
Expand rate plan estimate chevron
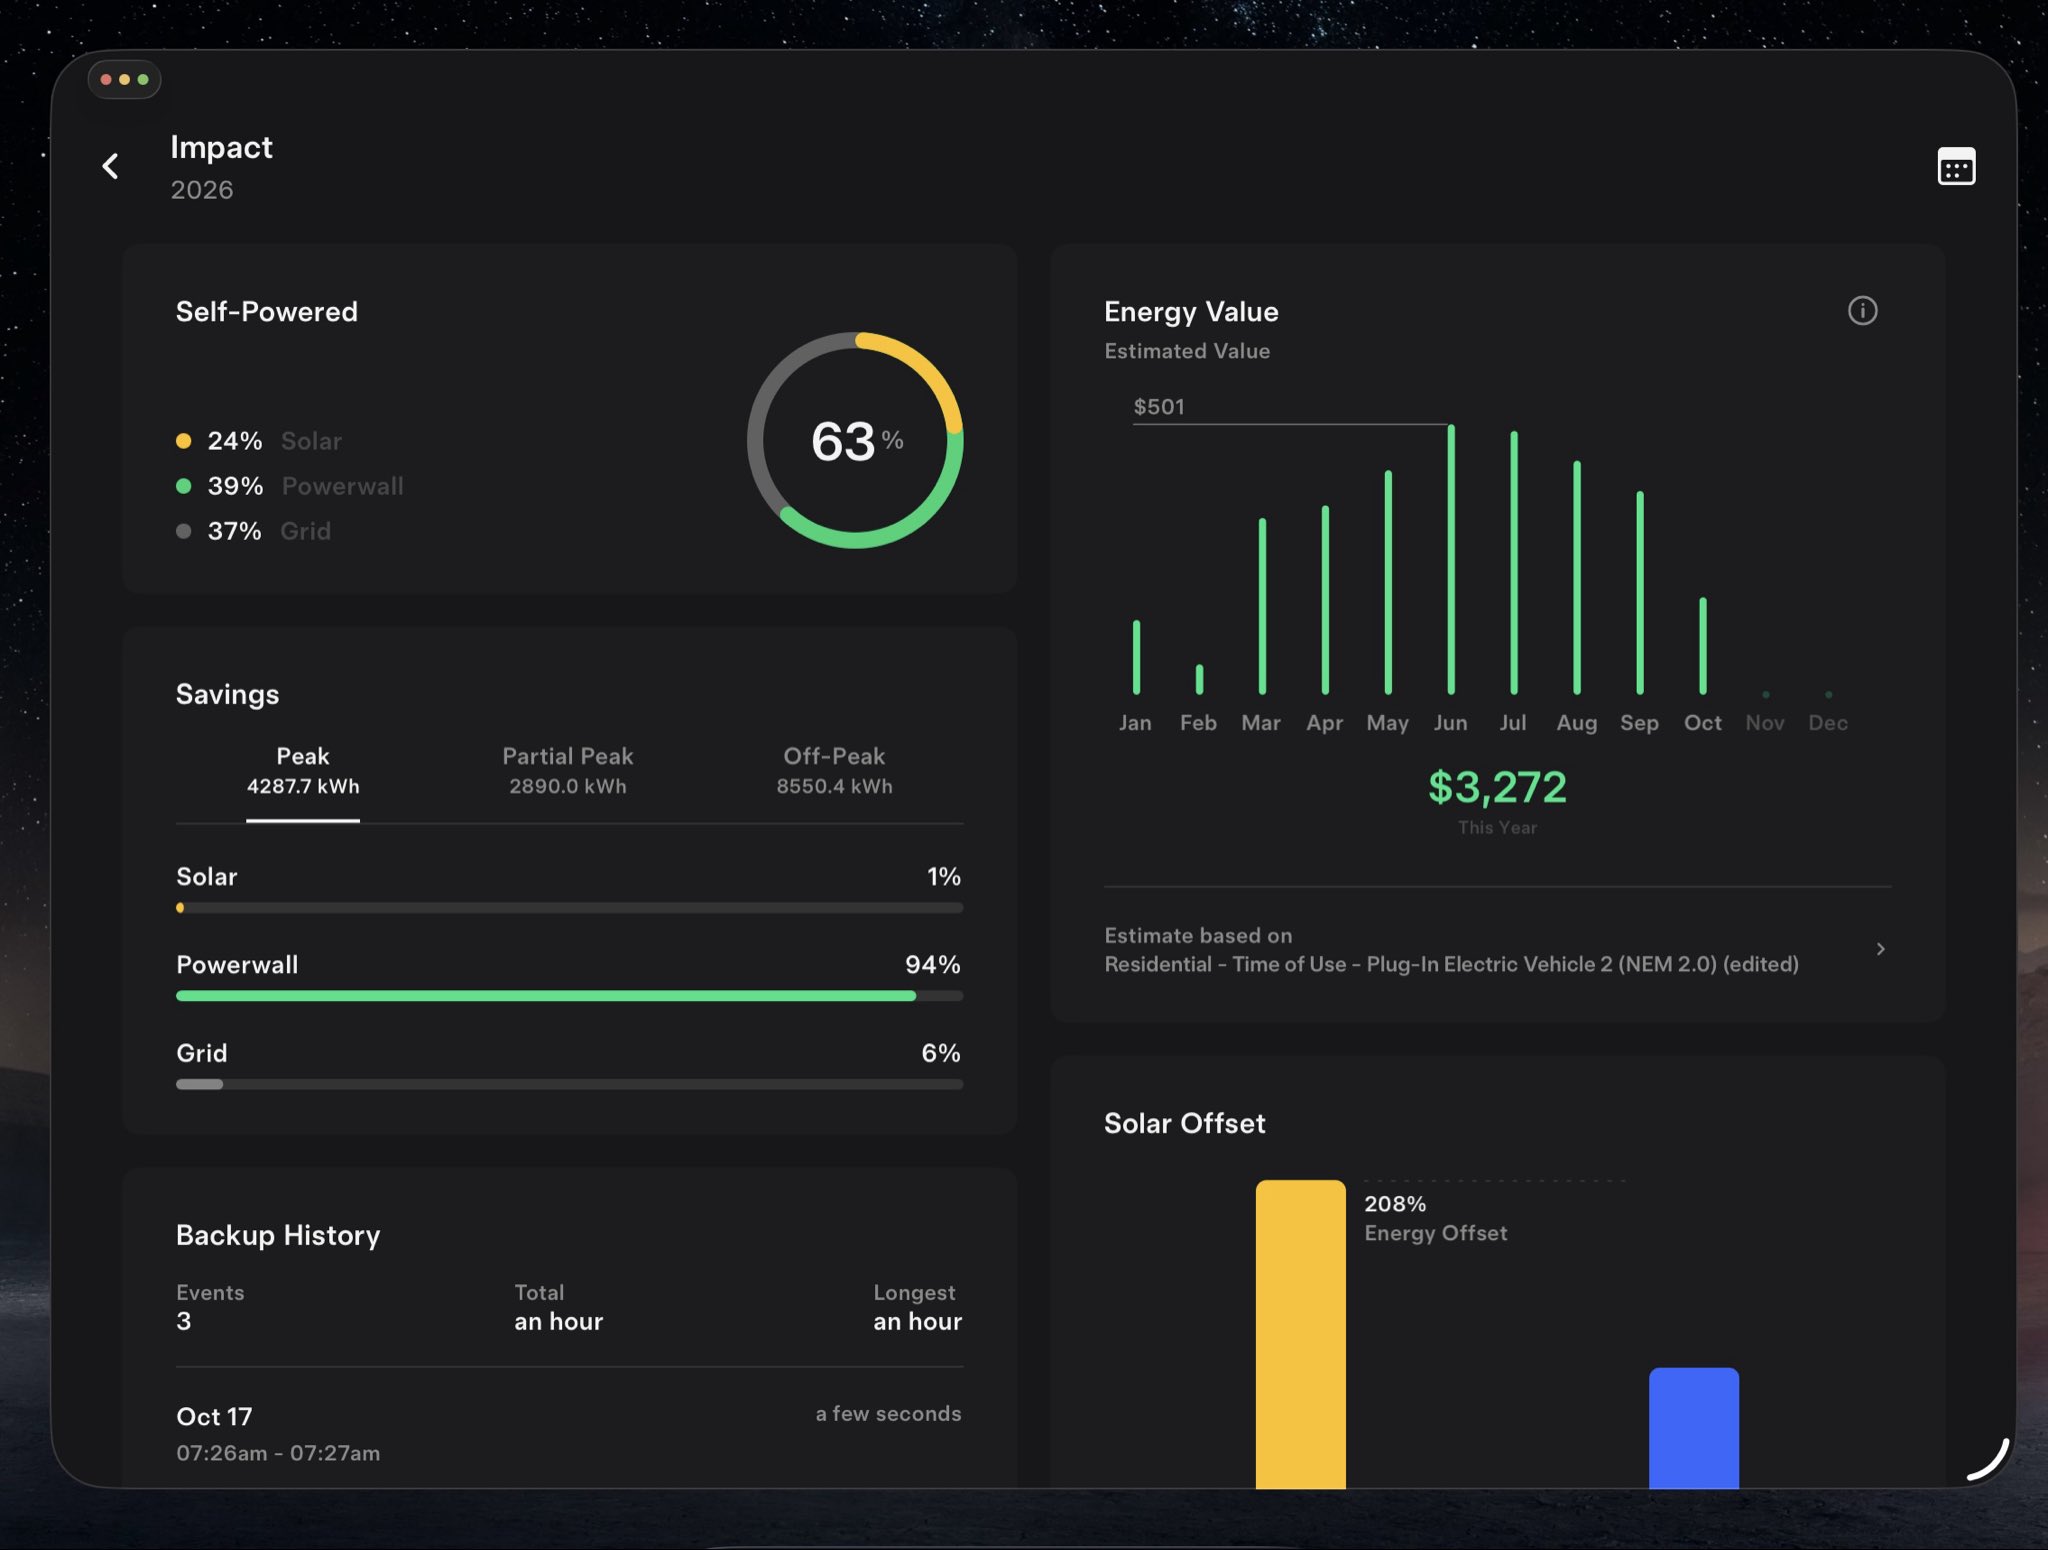click(1881, 949)
